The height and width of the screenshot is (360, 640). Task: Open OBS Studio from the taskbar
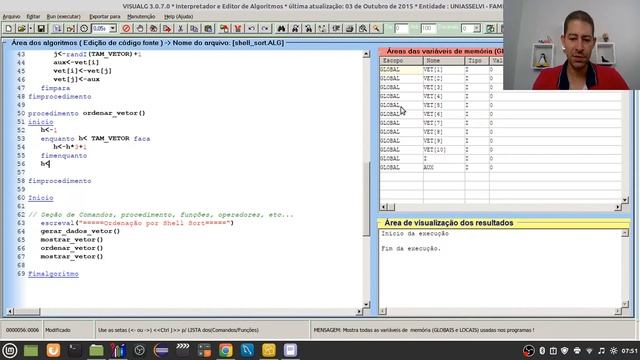[140, 350]
